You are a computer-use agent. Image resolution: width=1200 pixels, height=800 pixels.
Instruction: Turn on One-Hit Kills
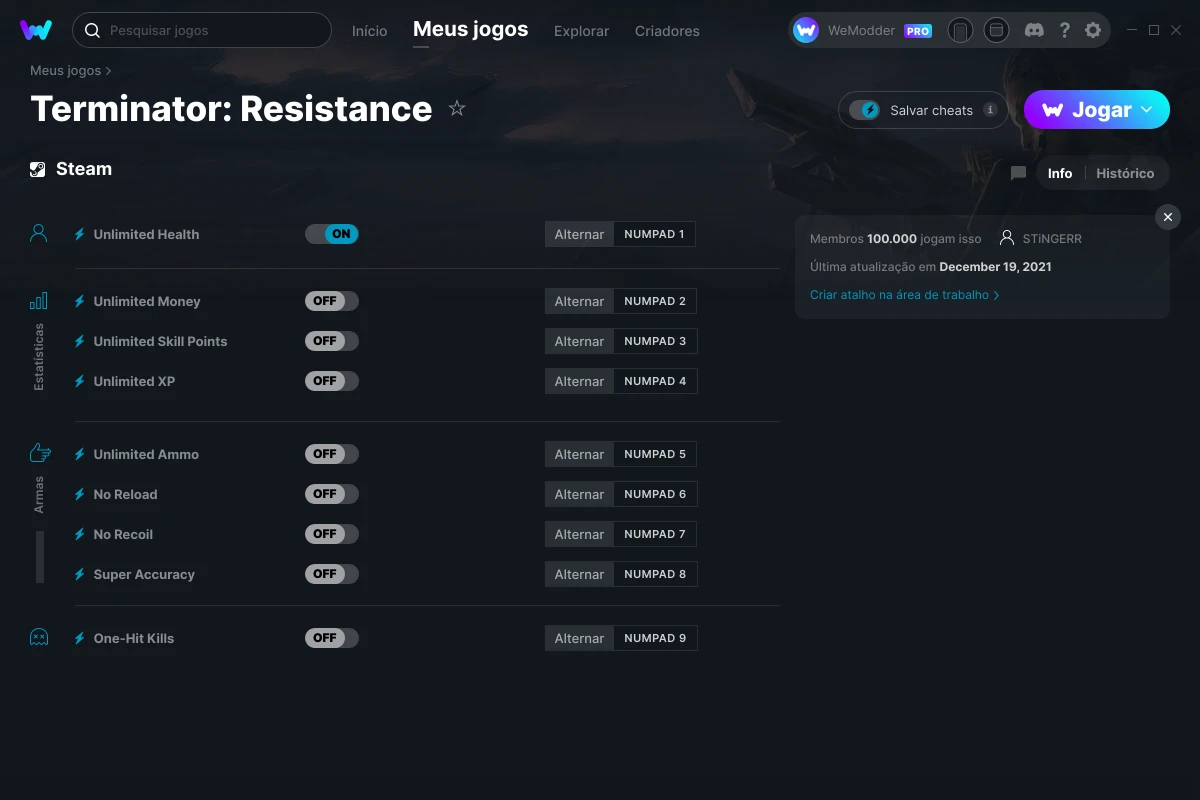pyautogui.click(x=332, y=638)
